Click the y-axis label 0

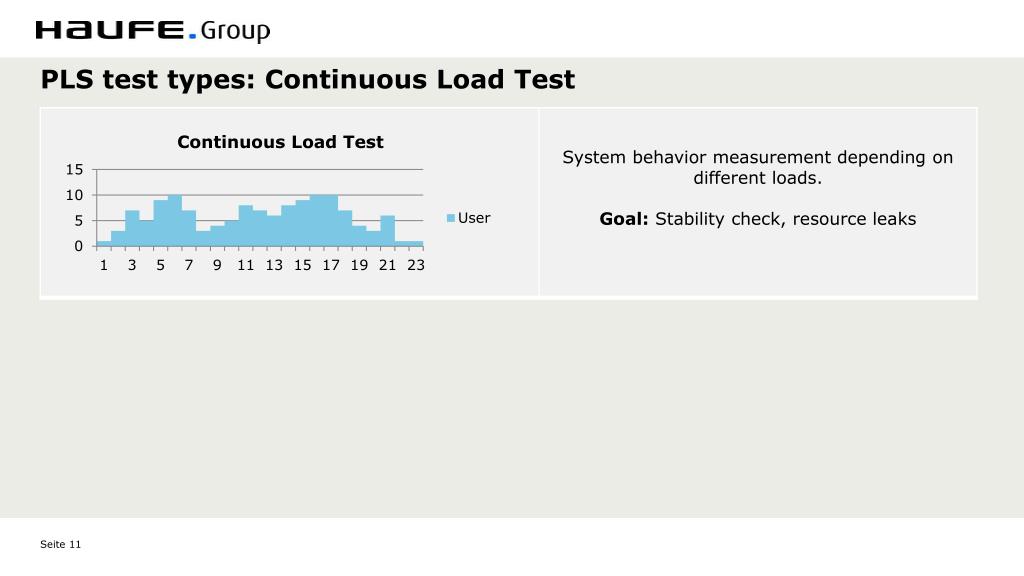[79, 246]
